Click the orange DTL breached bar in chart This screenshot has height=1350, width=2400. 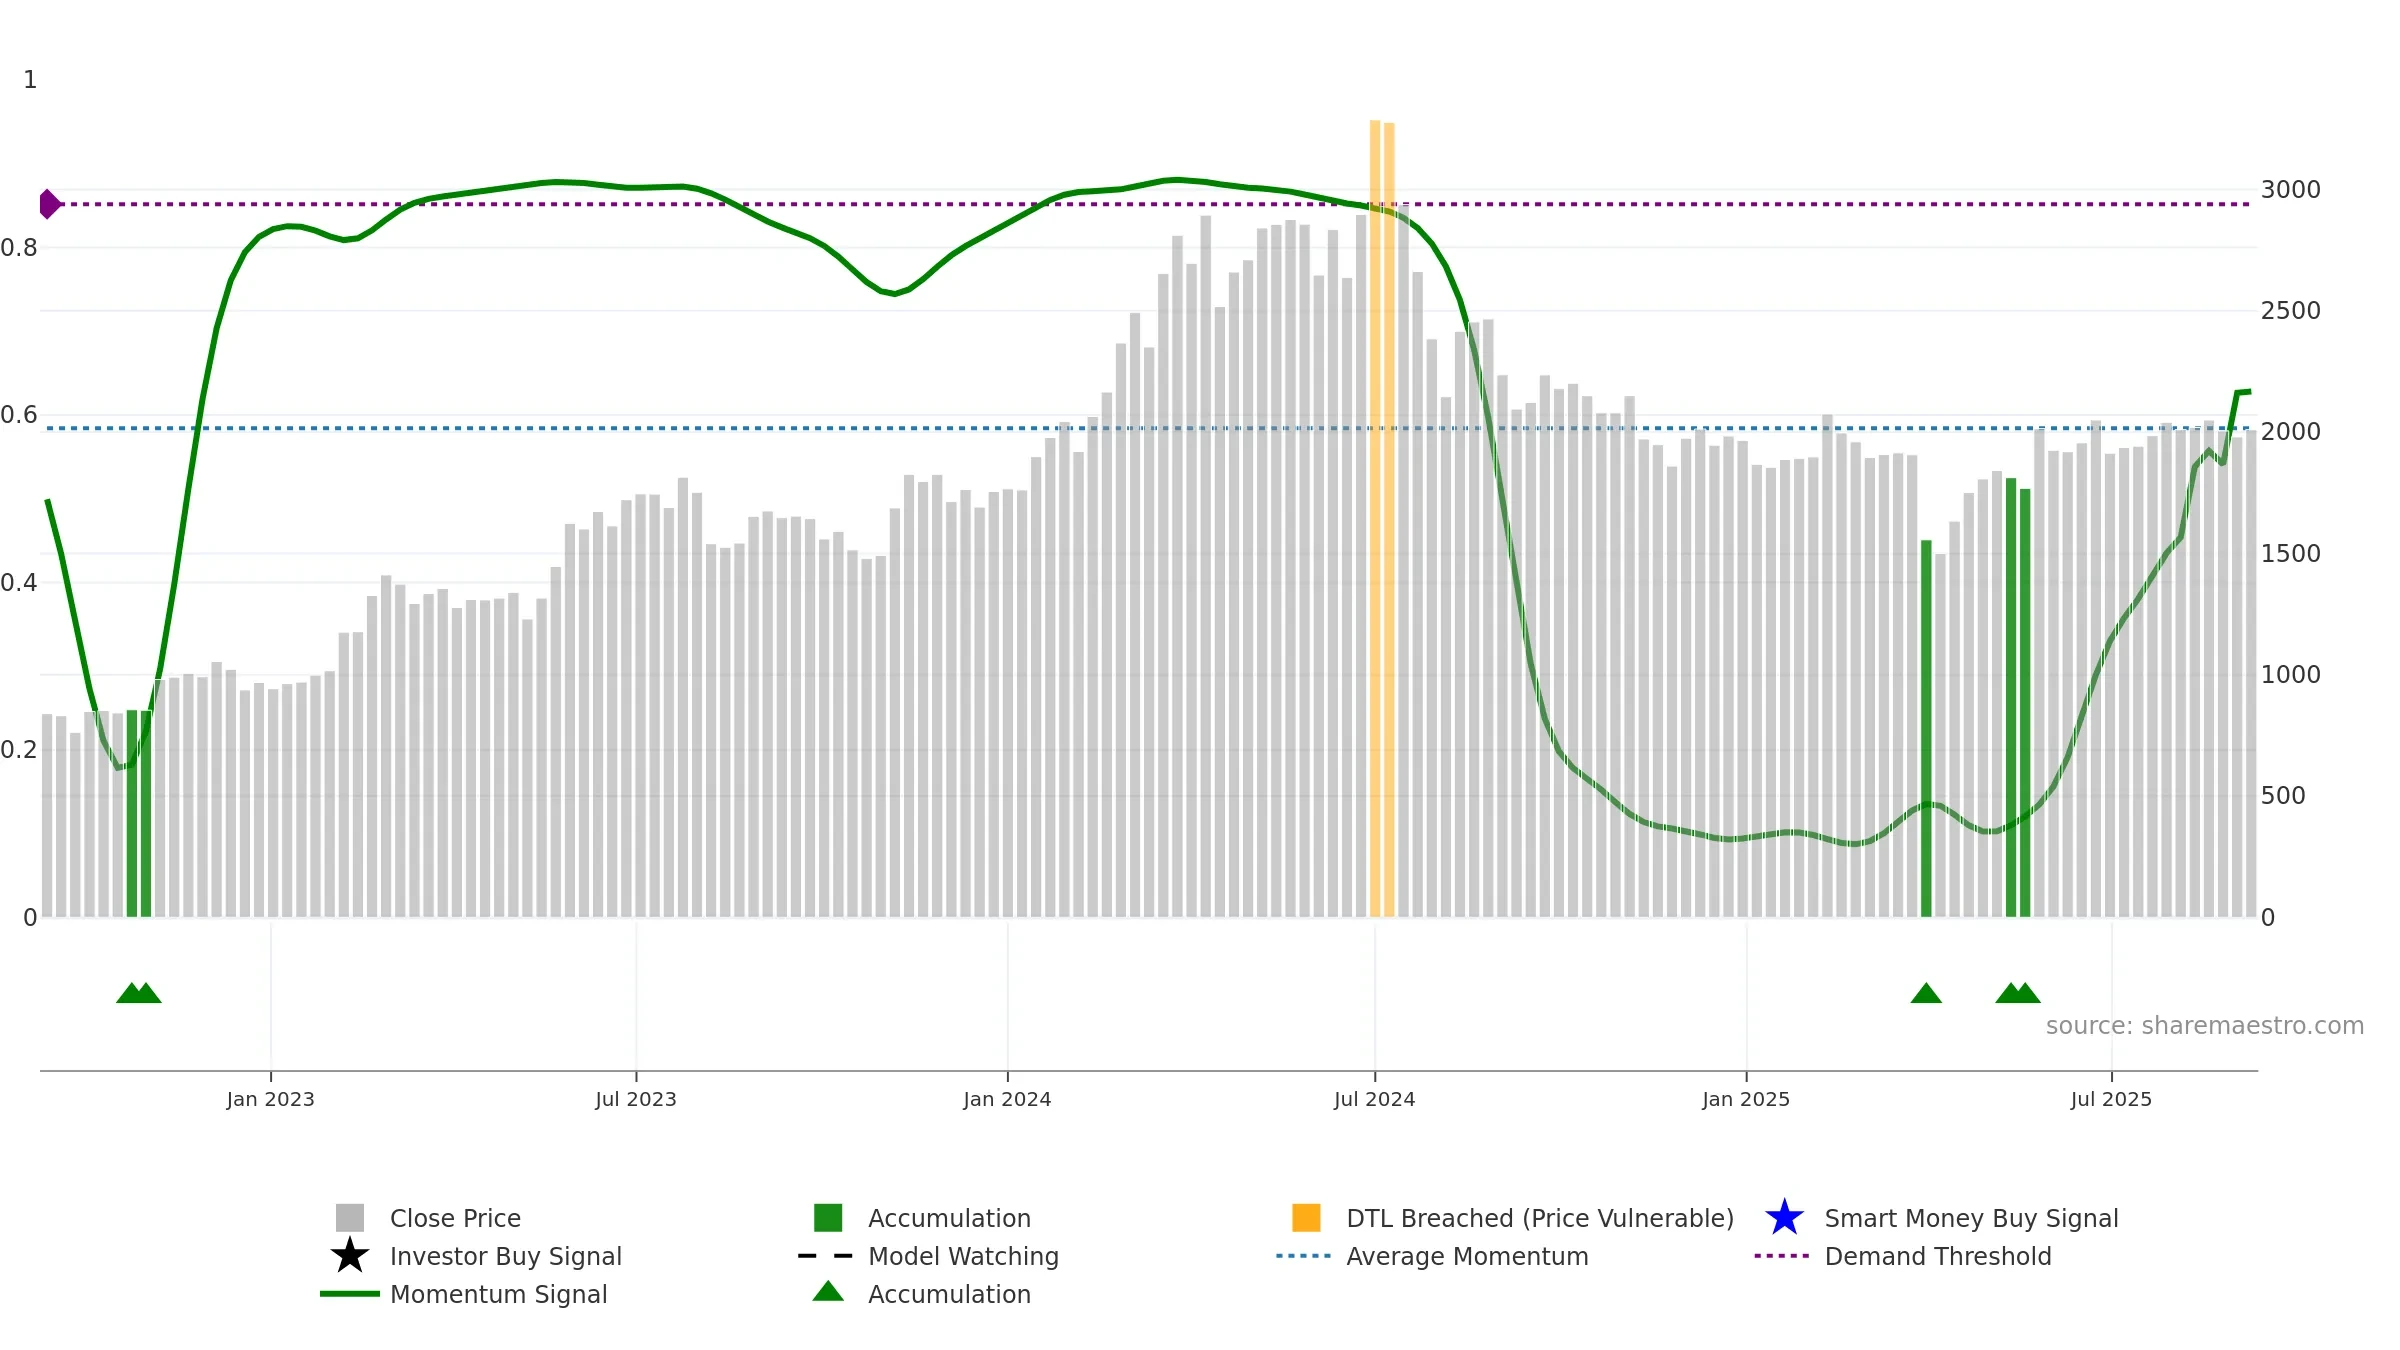coord(1375,500)
